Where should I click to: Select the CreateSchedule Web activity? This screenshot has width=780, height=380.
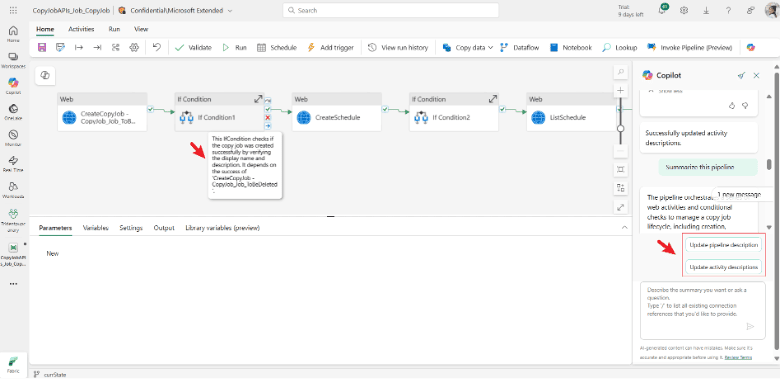(337, 112)
